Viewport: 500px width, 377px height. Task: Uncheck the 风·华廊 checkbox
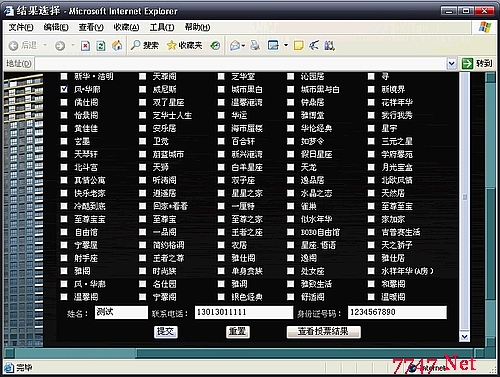64,89
